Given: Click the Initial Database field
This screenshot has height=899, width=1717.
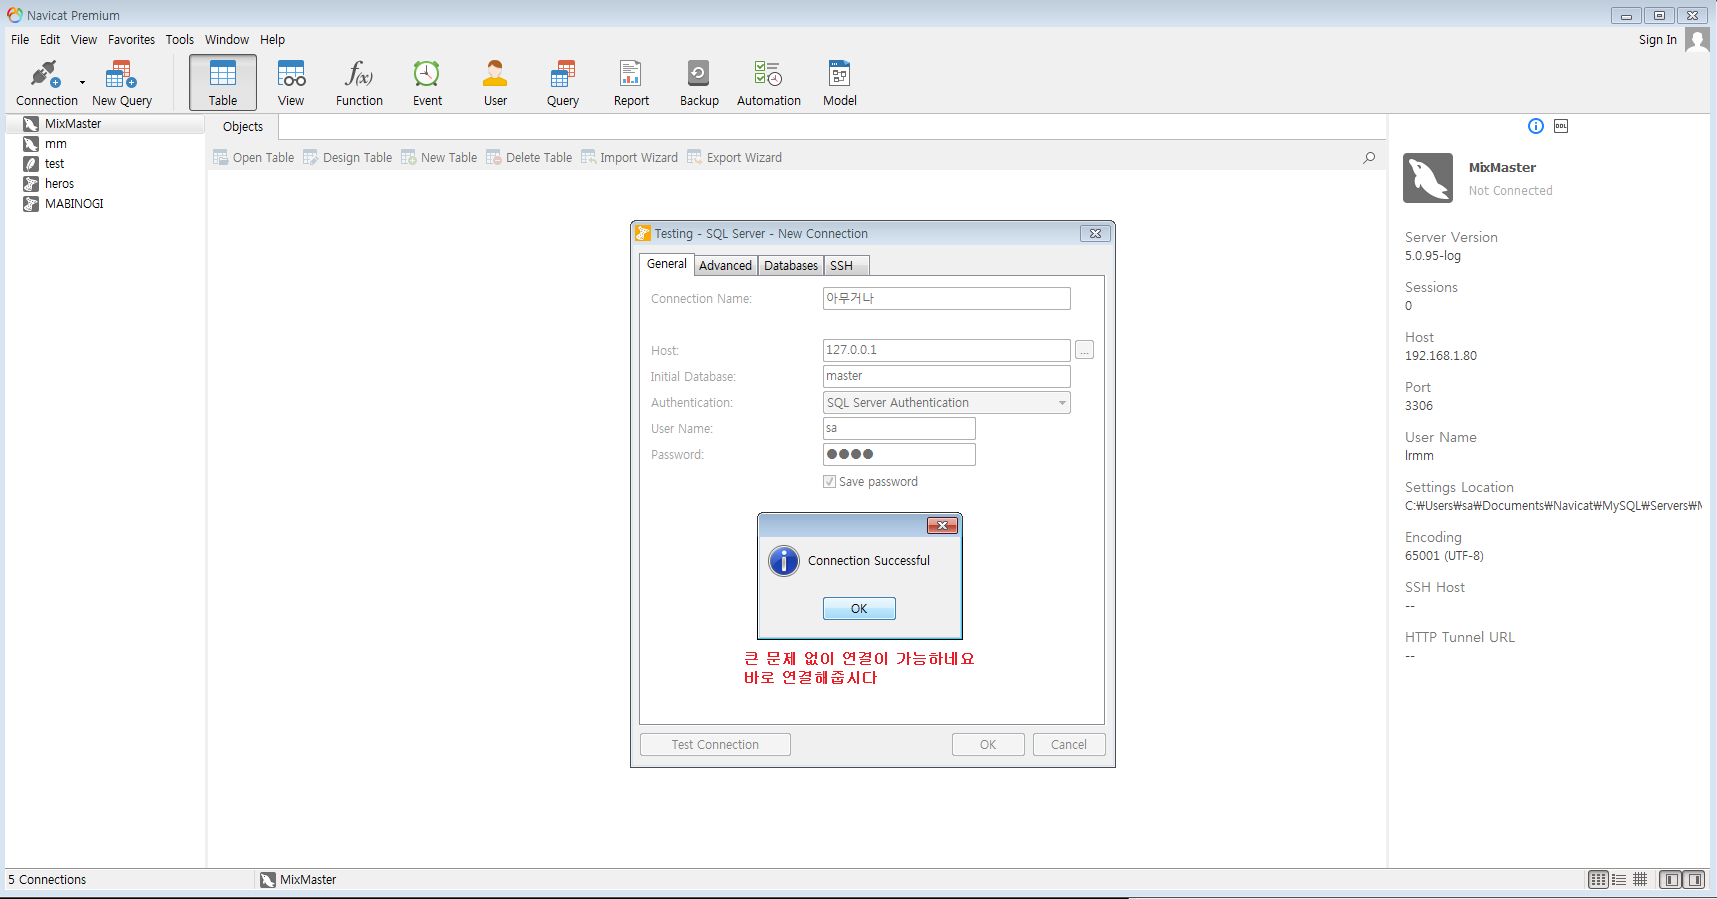Looking at the screenshot, I should pos(946,376).
